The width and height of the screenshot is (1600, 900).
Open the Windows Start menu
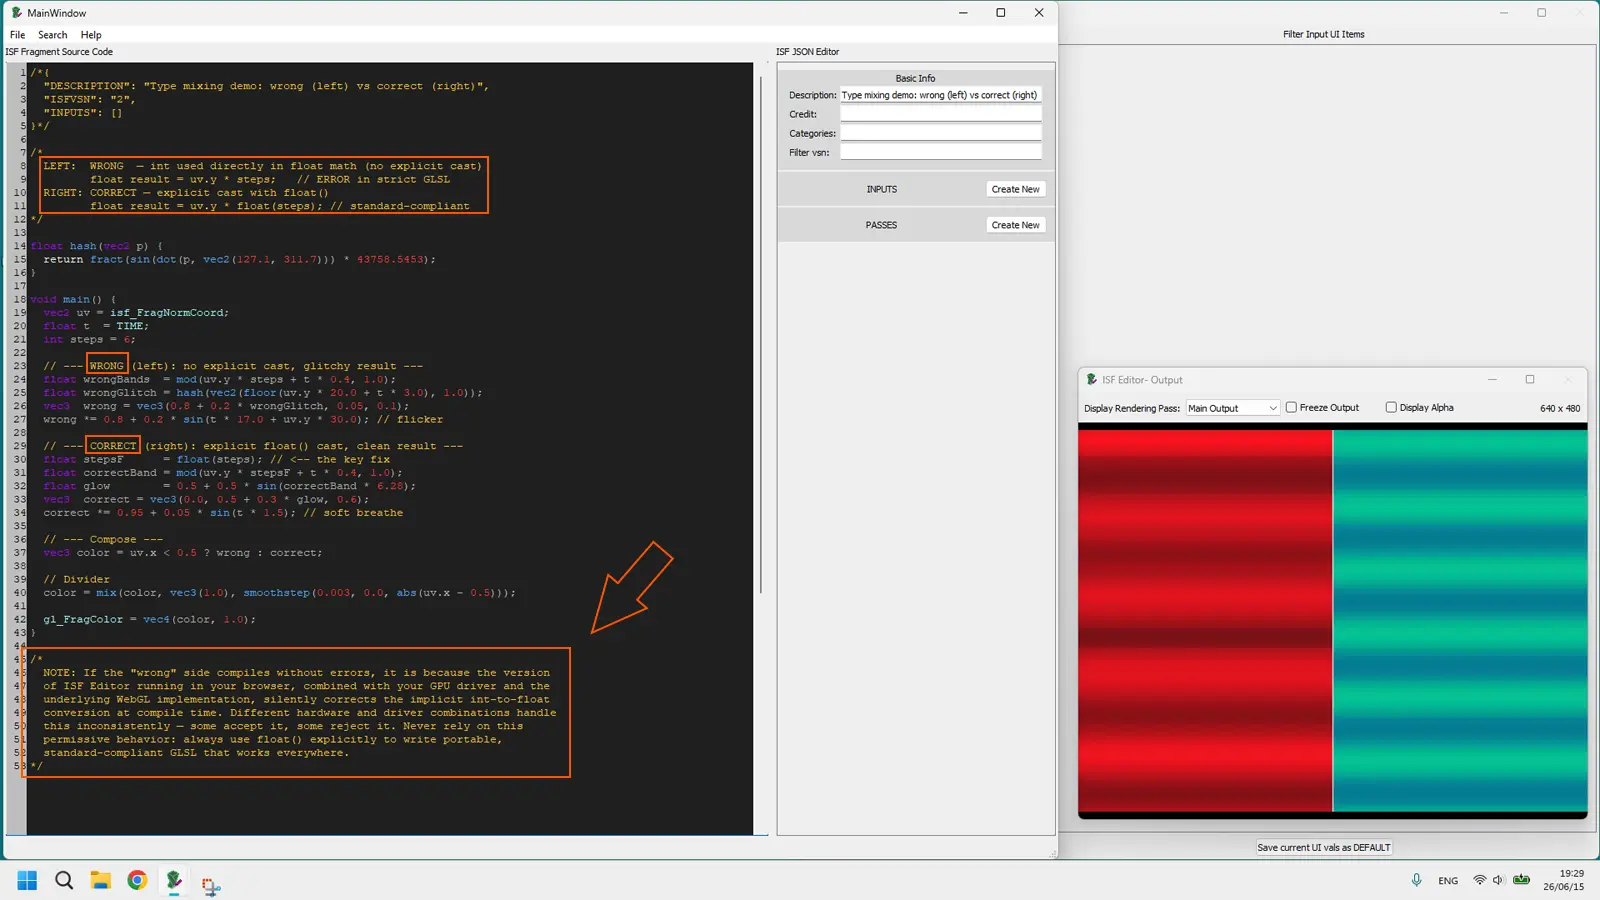tap(27, 880)
